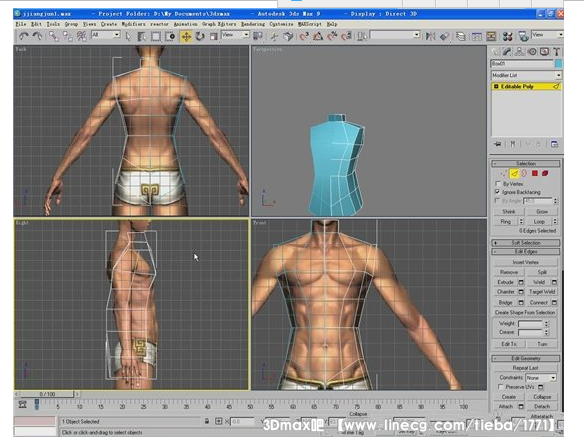Click the Use Pivot Point Center icon

click(x=257, y=36)
